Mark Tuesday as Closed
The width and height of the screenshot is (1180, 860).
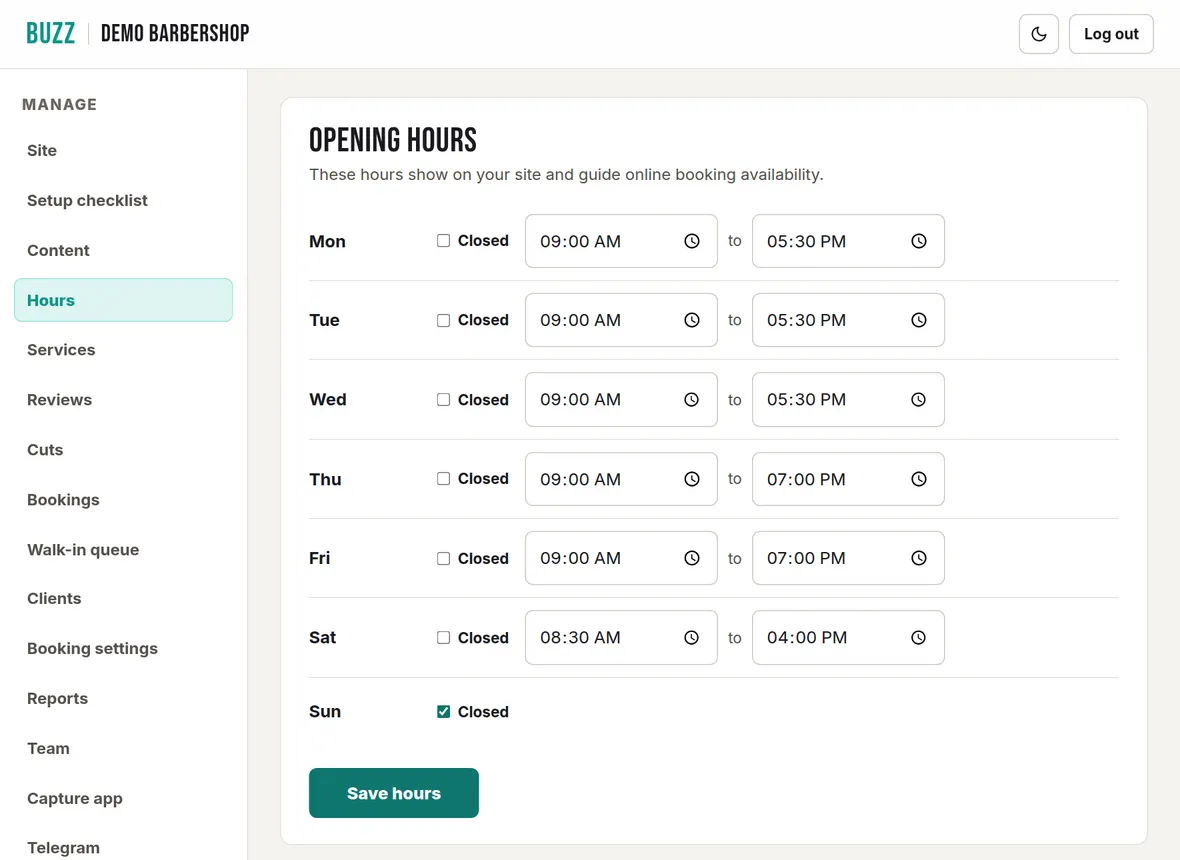(x=443, y=320)
